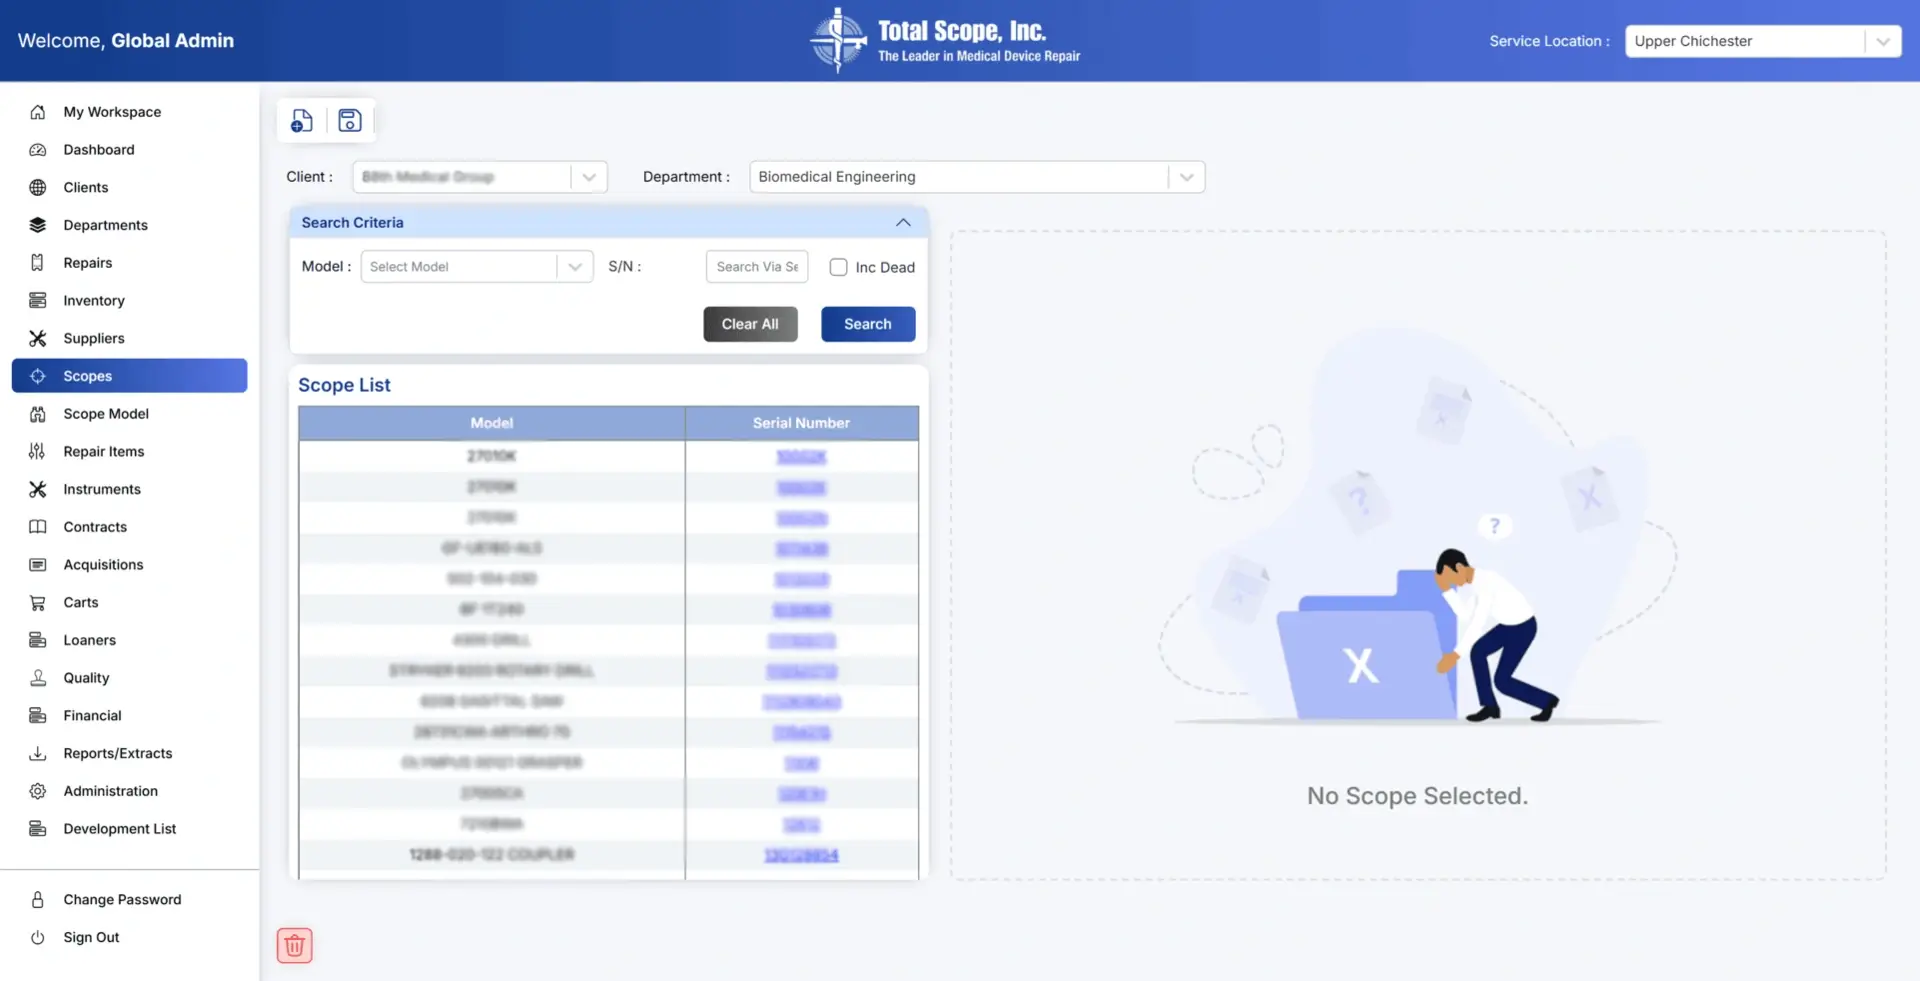The height and width of the screenshot is (981, 1920).
Task: Go to Reports/Extracts in the sidebar
Action: pos(118,753)
